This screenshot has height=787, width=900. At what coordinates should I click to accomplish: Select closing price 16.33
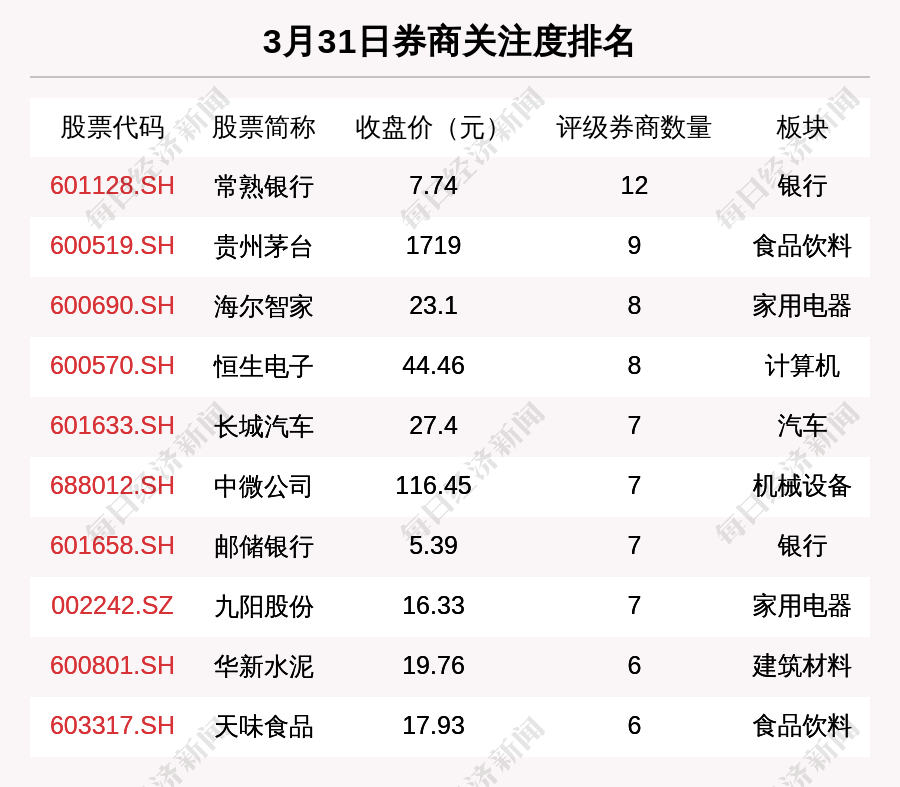(x=433, y=606)
